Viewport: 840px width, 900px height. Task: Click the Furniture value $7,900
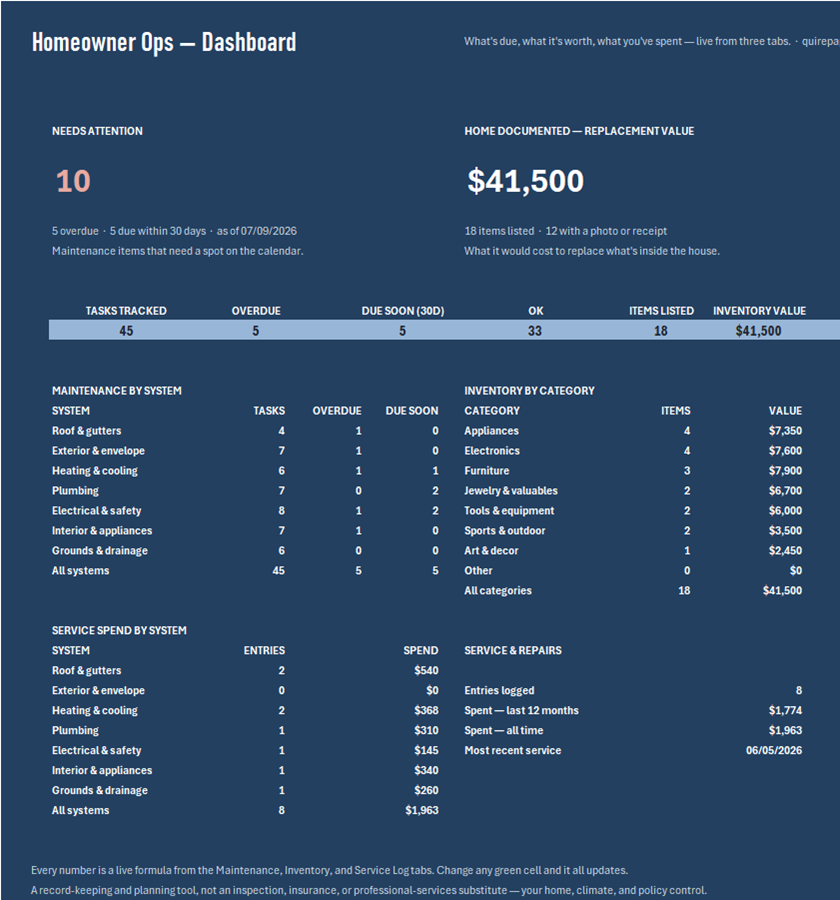[x=785, y=471]
